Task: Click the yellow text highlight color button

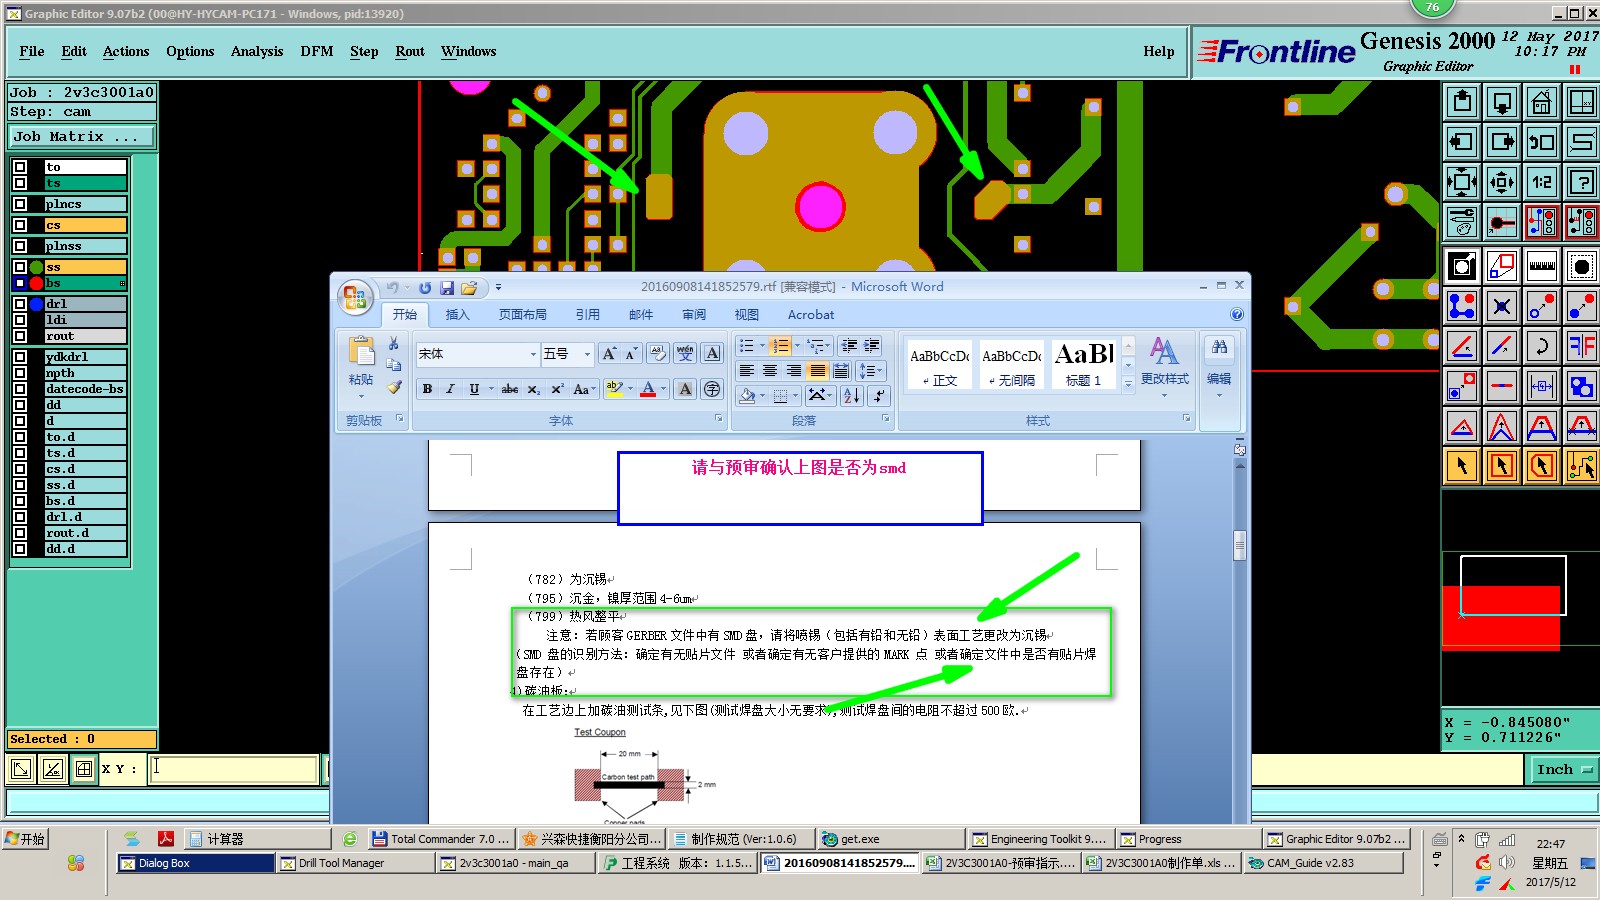Action: pos(613,389)
